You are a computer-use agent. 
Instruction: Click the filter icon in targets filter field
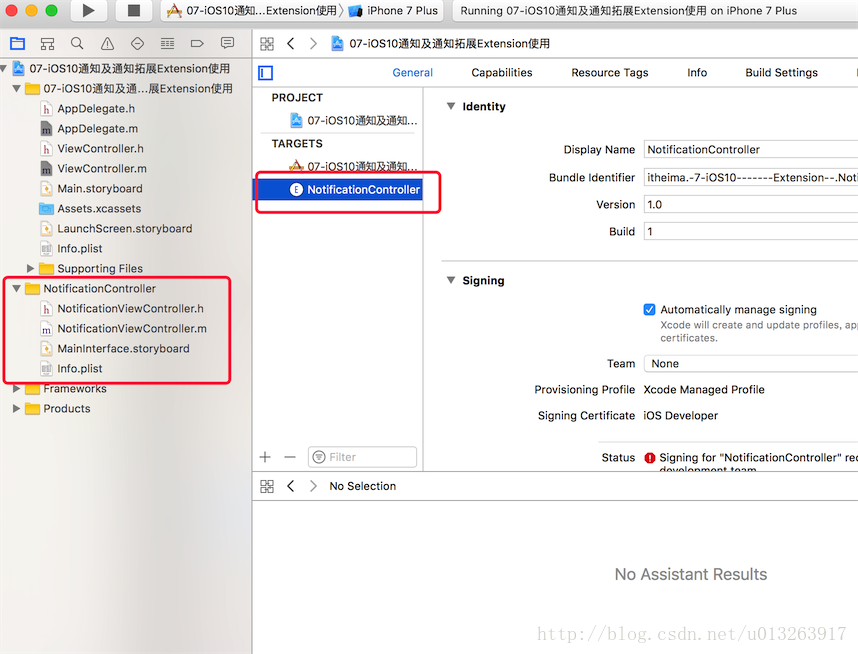(x=319, y=457)
